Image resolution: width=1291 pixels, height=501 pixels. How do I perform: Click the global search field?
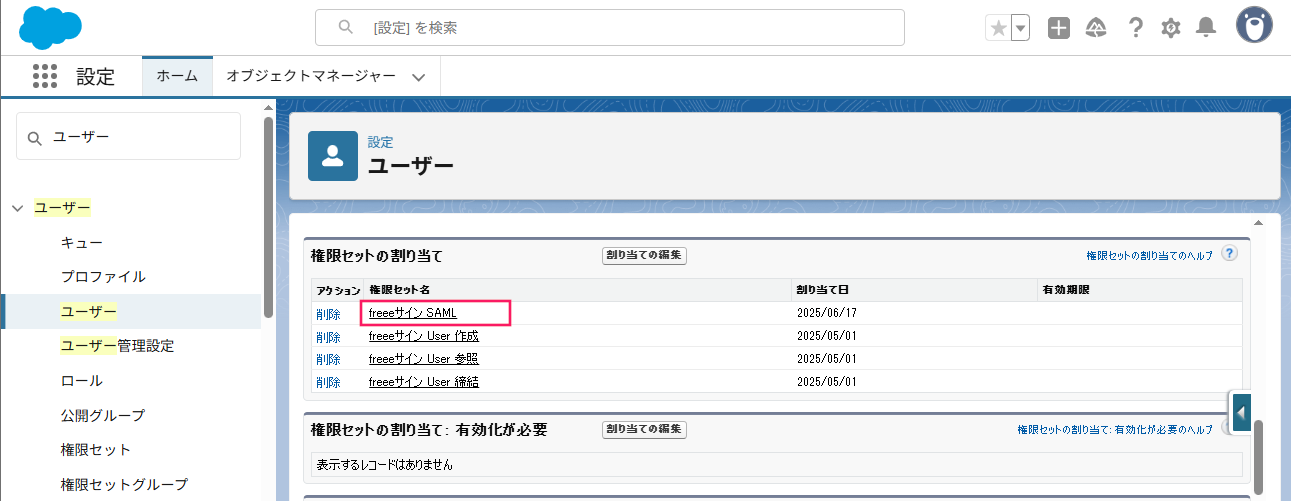[x=610, y=28]
